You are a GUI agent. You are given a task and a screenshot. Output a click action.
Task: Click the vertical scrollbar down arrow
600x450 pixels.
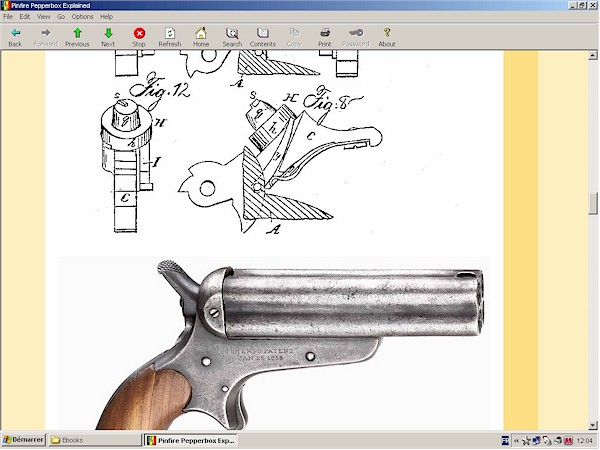593,425
